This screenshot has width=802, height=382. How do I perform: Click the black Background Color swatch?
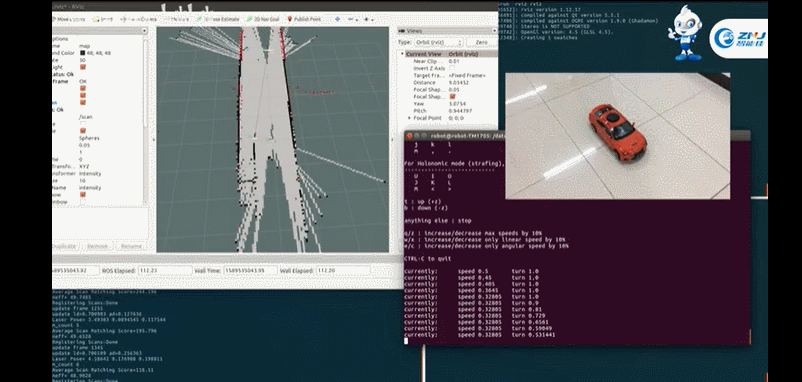[x=83, y=53]
